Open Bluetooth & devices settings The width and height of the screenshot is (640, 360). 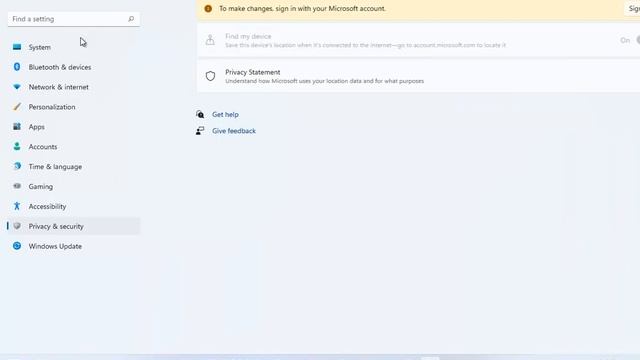pyautogui.click(x=73, y=67)
